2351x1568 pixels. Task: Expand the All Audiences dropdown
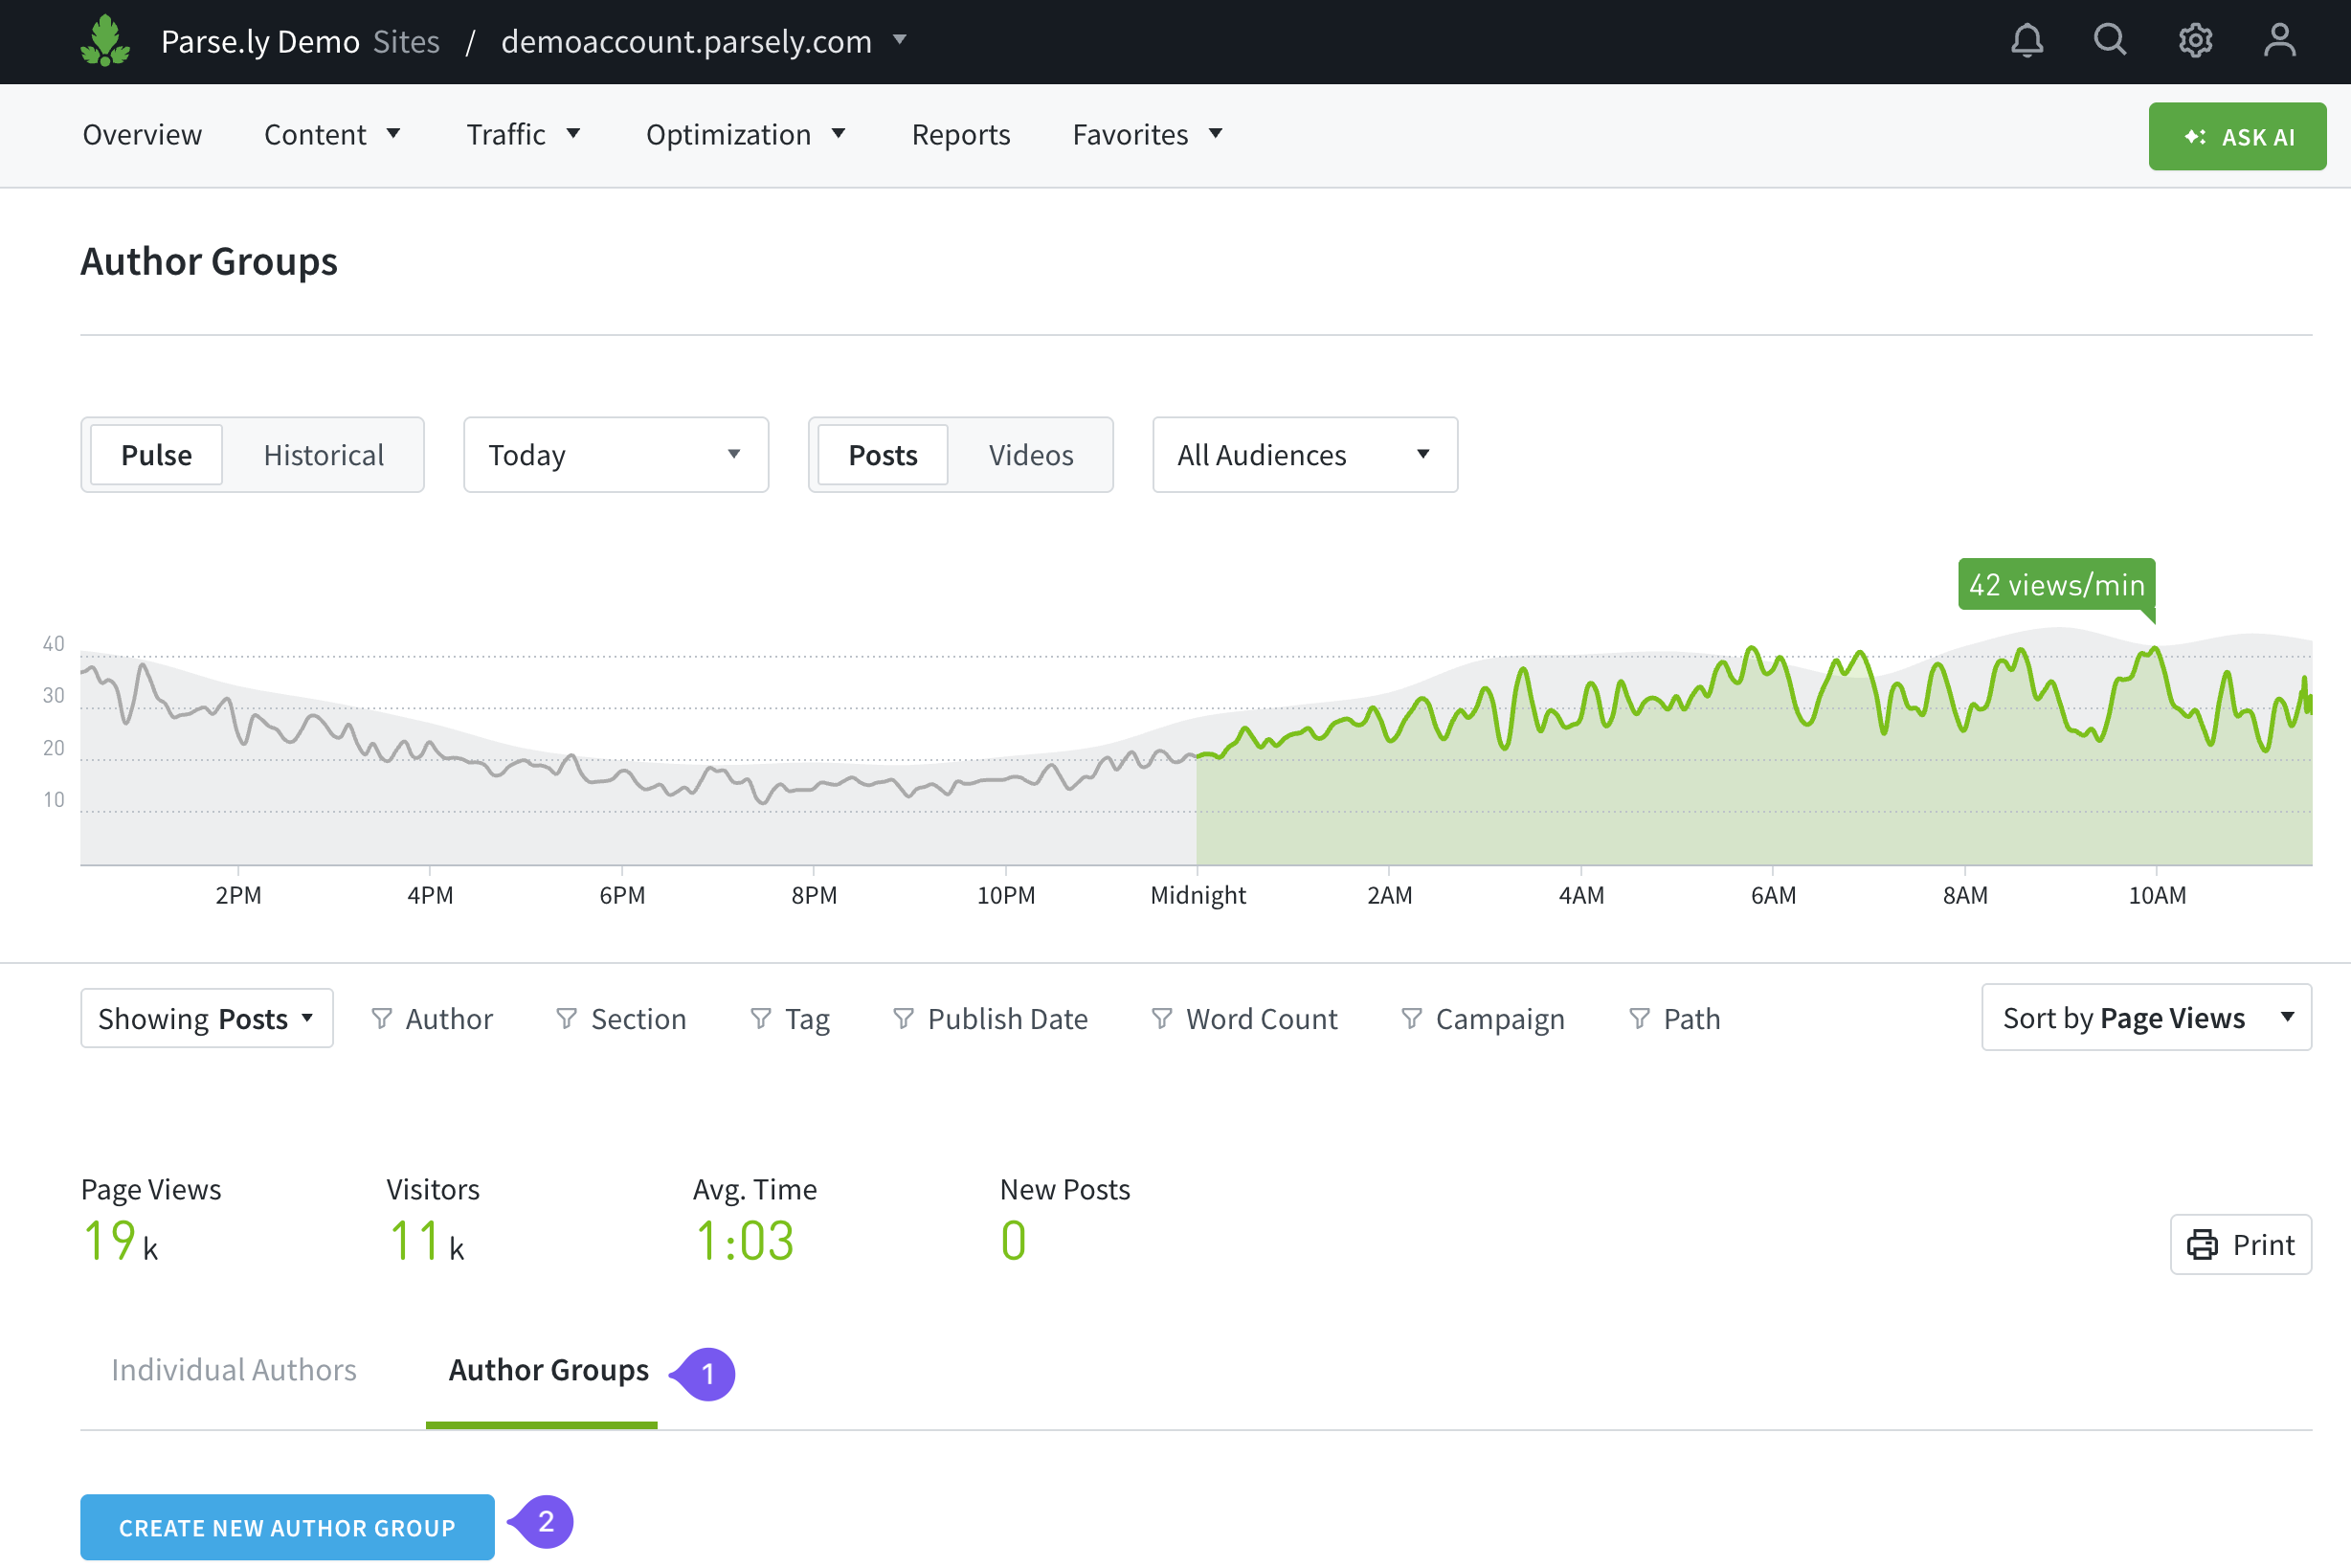(1304, 455)
